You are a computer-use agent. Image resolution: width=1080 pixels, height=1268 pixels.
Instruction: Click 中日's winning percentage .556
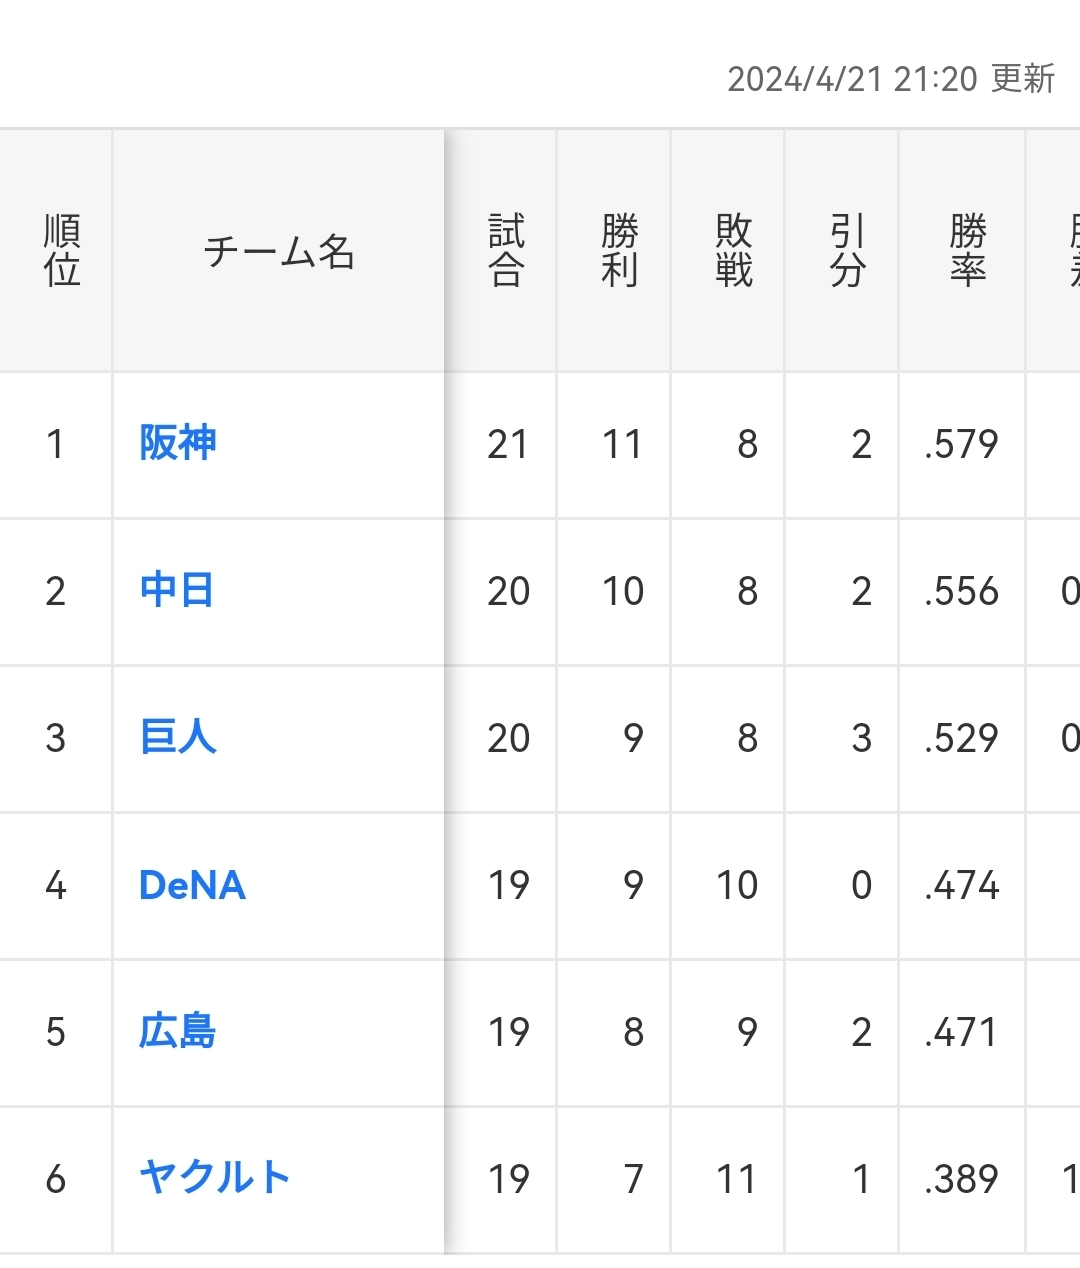[x=961, y=591]
